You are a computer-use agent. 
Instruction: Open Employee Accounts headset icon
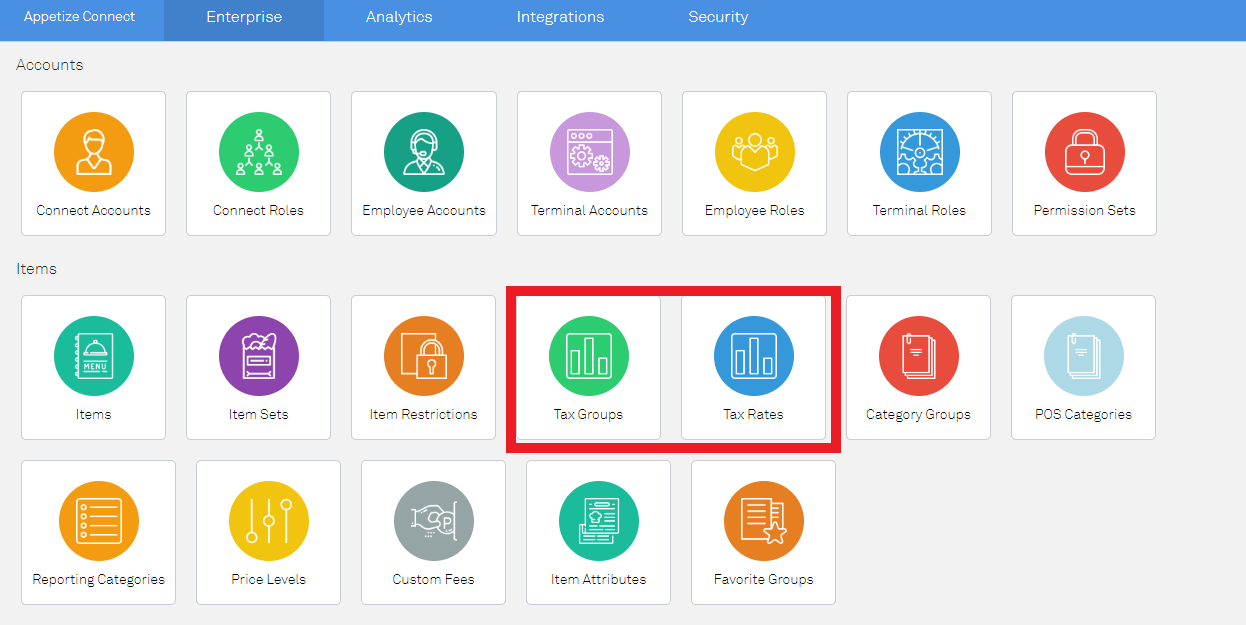(424, 152)
